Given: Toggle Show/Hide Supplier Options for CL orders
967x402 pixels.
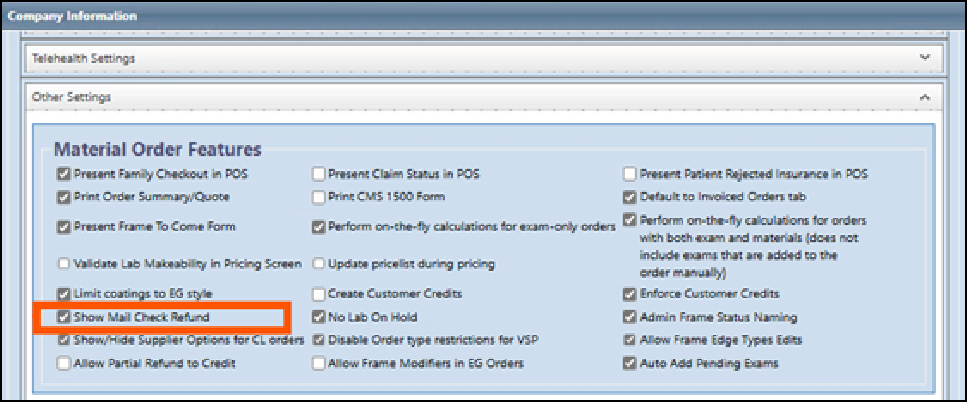Looking at the screenshot, I should pos(65,340).
